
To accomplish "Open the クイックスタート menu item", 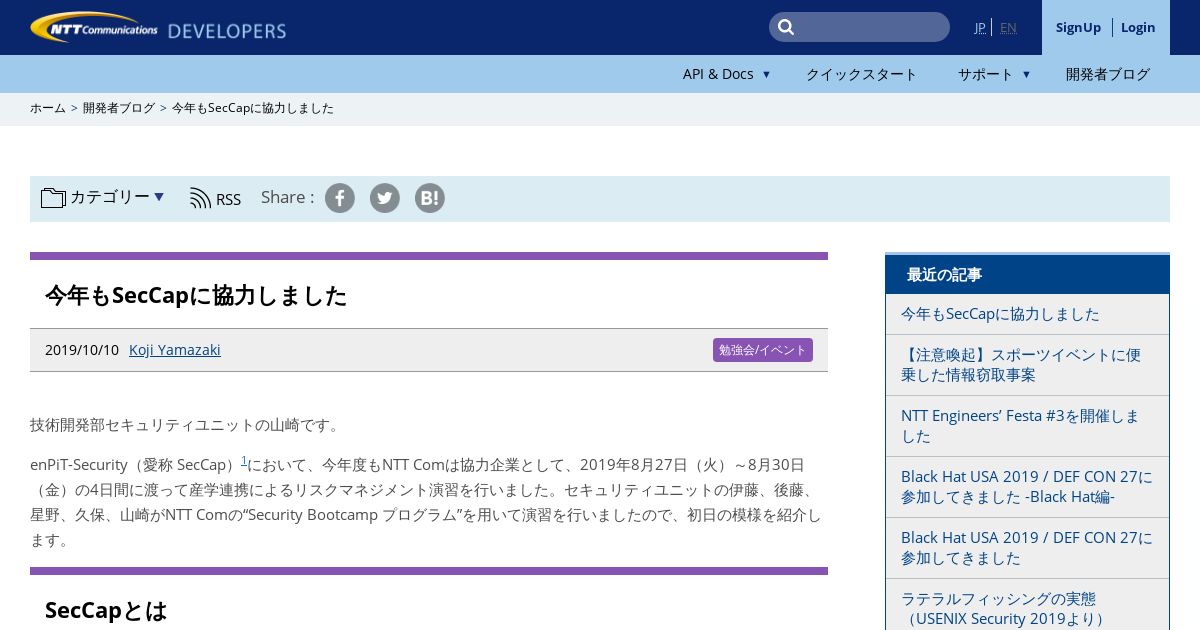I will [x=861, y=74].
